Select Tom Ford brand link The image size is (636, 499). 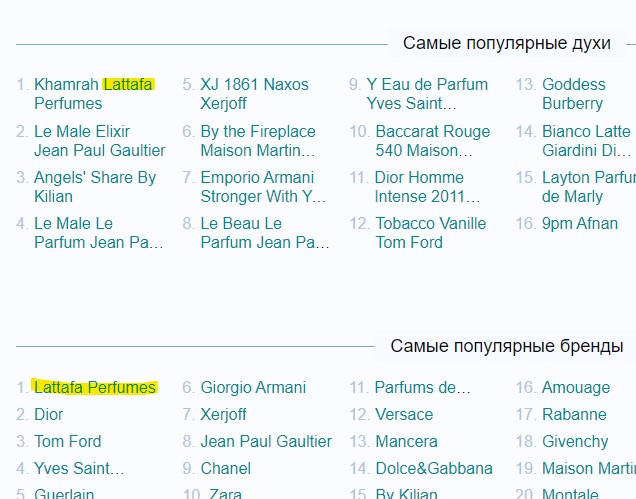pos(68,441)
